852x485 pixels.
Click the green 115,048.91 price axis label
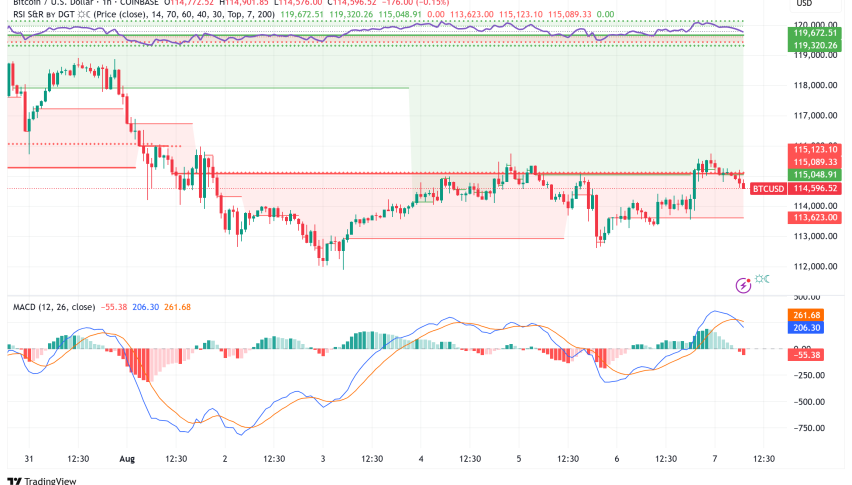tap(815, 174)
